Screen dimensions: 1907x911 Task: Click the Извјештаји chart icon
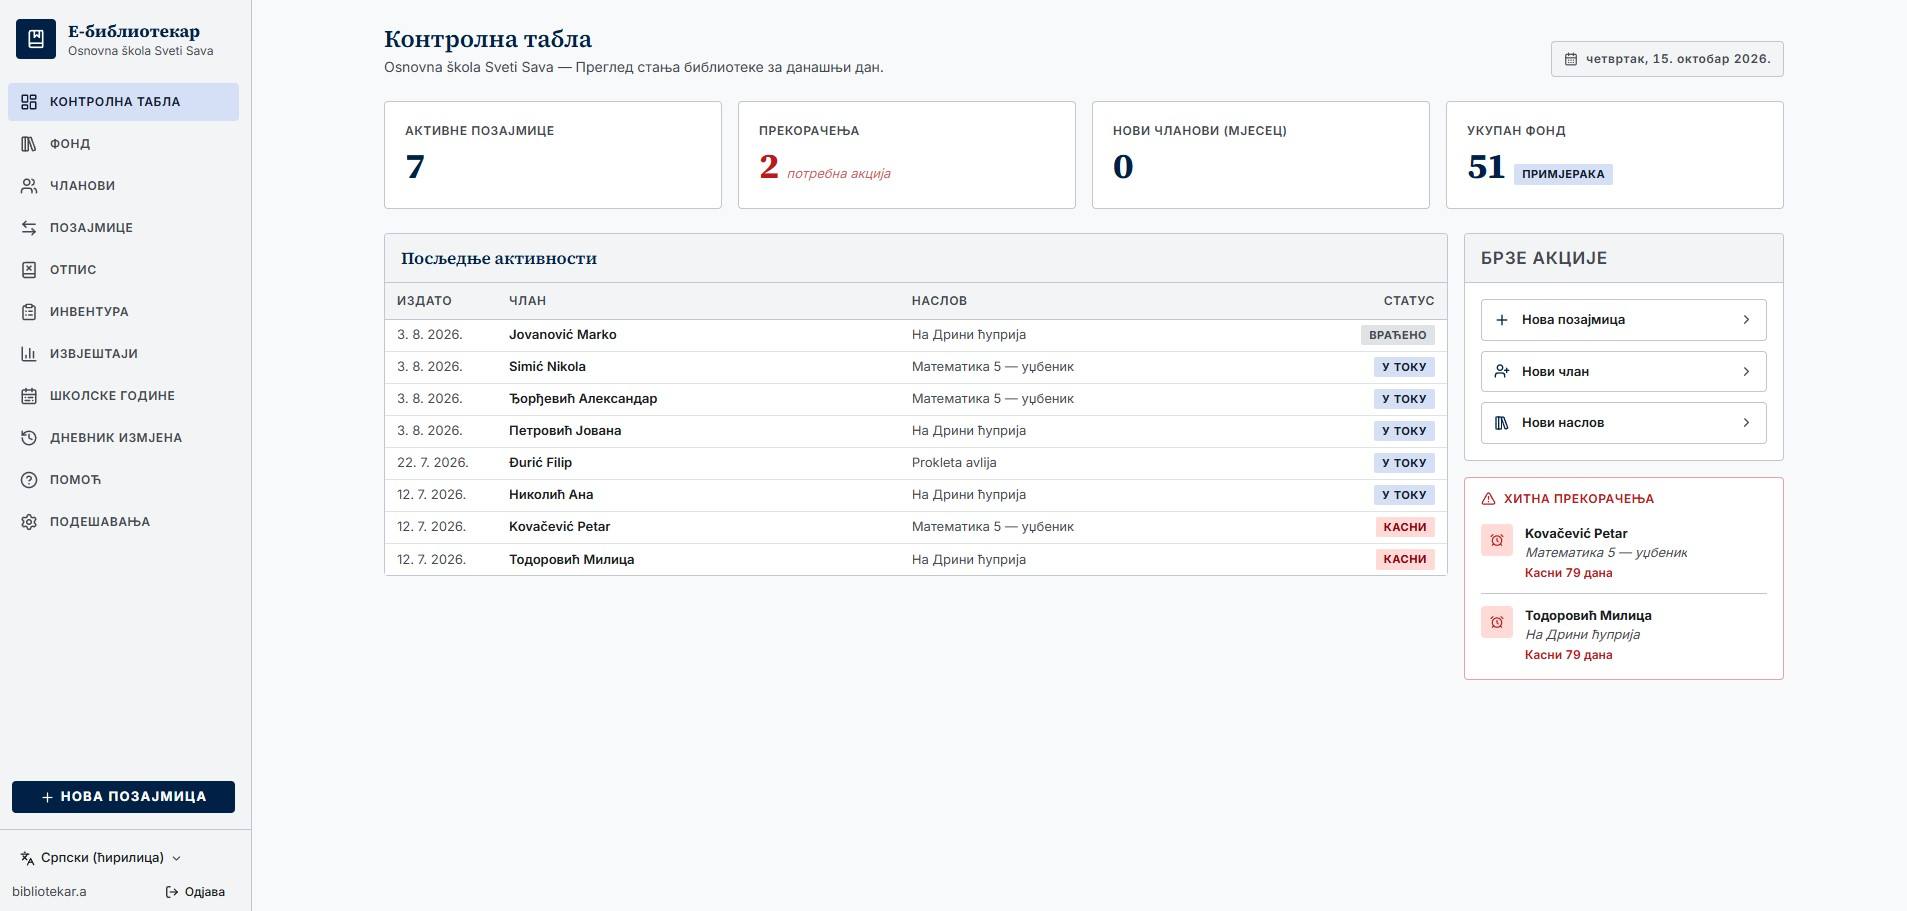pyautogui.click(x=29, y=354)
